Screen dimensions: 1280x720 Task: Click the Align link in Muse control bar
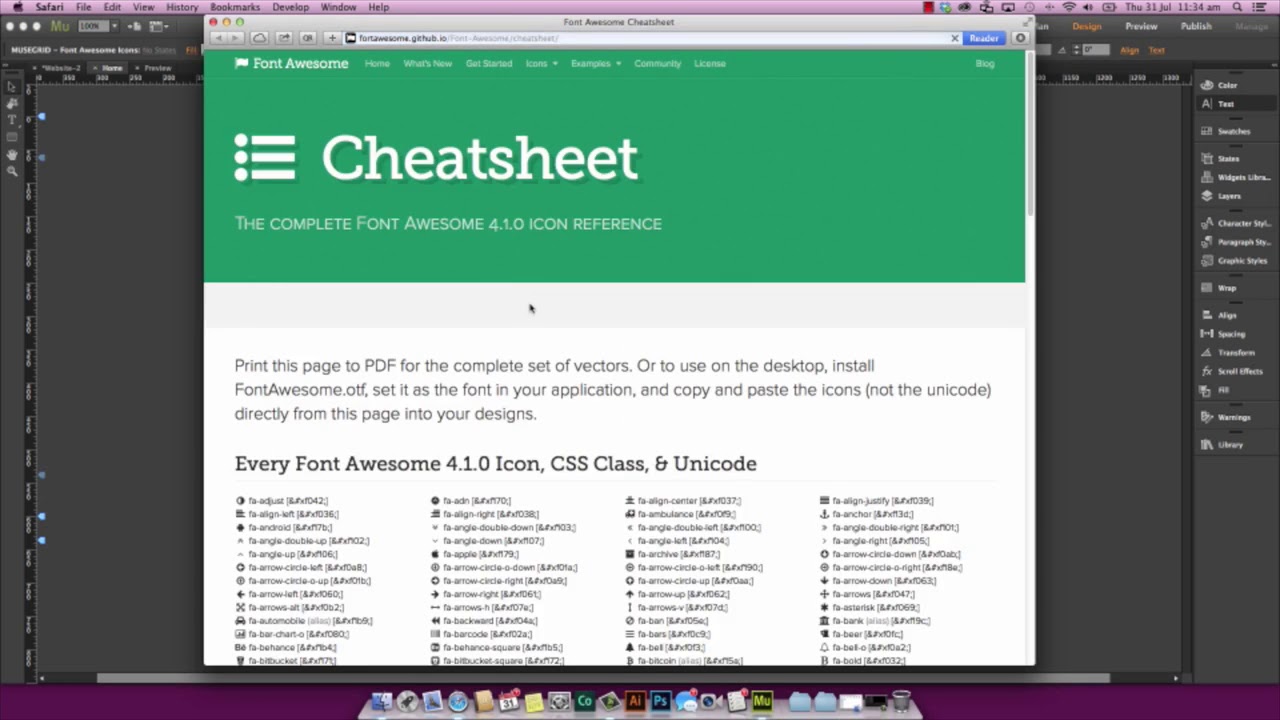[1130, 50]
